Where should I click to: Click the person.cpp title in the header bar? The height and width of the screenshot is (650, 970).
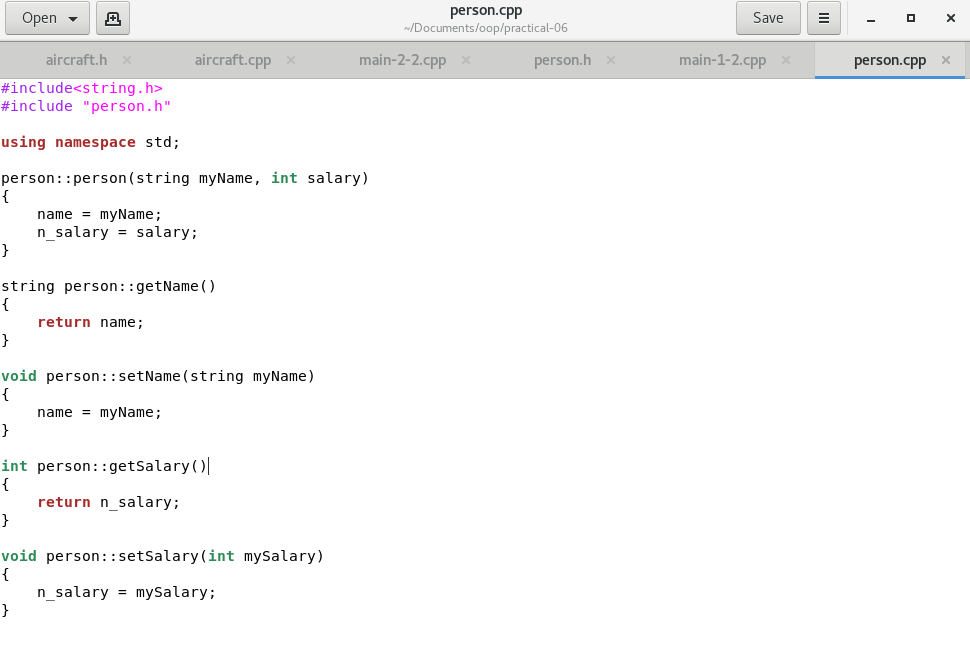point(485,10)
